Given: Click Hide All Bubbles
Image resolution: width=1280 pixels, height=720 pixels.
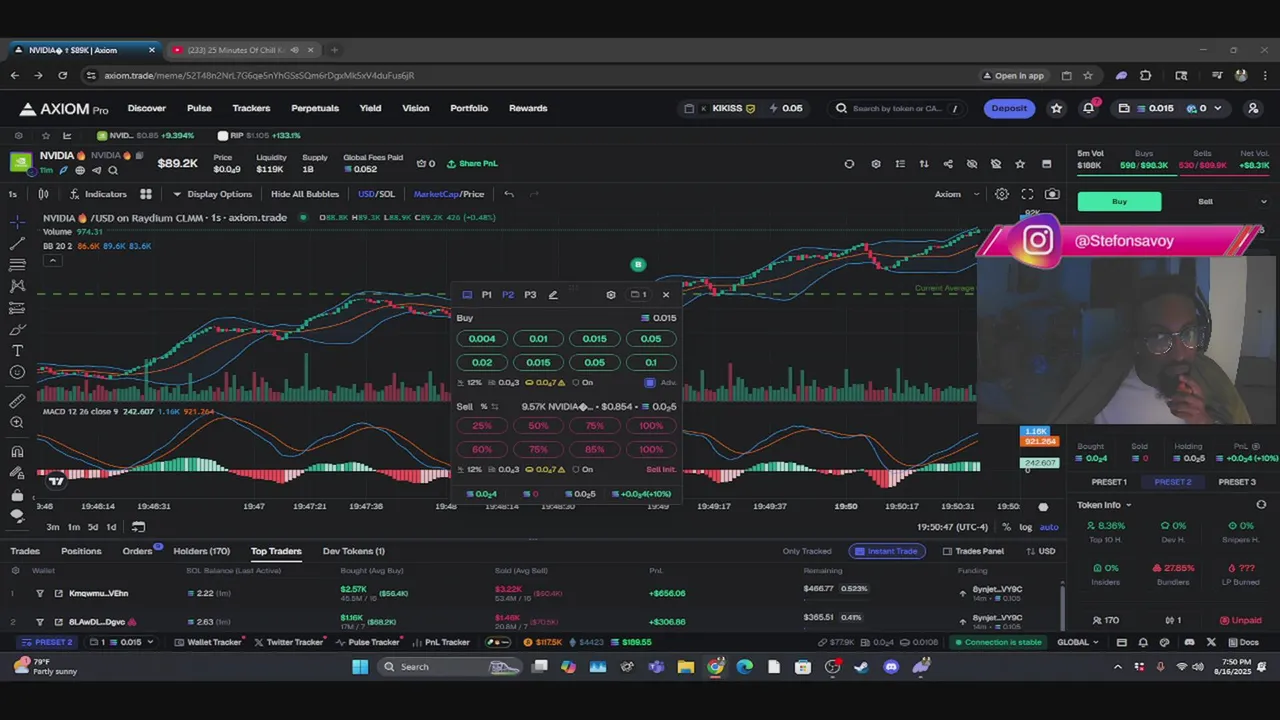Looking at the screenshot, I should pos(304,194).
